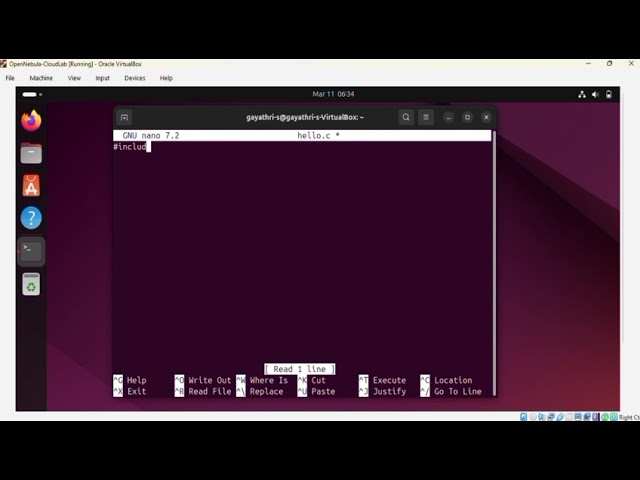Click the ^U Paste shortcut

316,391
